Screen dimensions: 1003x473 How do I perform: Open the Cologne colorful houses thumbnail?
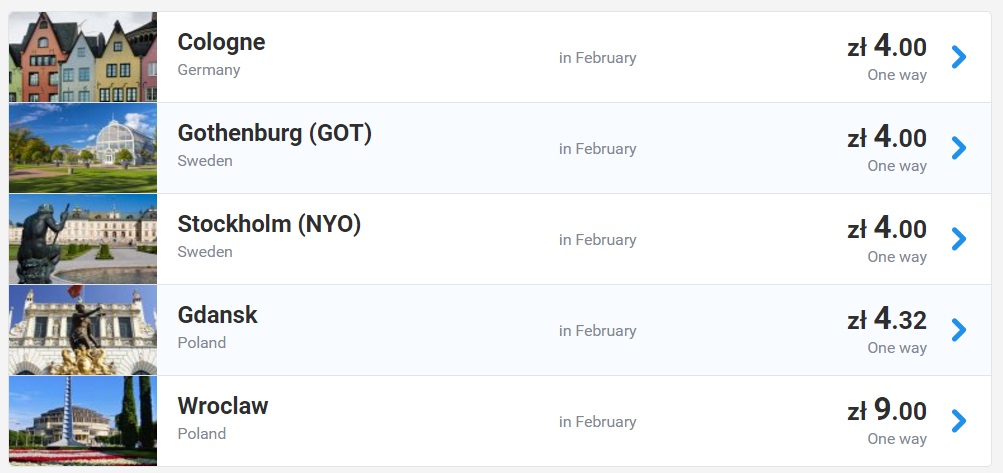pyautogui.click(x=83, y=57)
